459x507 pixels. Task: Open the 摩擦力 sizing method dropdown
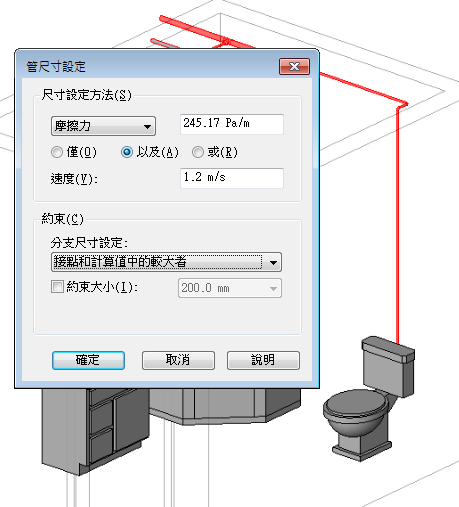coord(103,126)
